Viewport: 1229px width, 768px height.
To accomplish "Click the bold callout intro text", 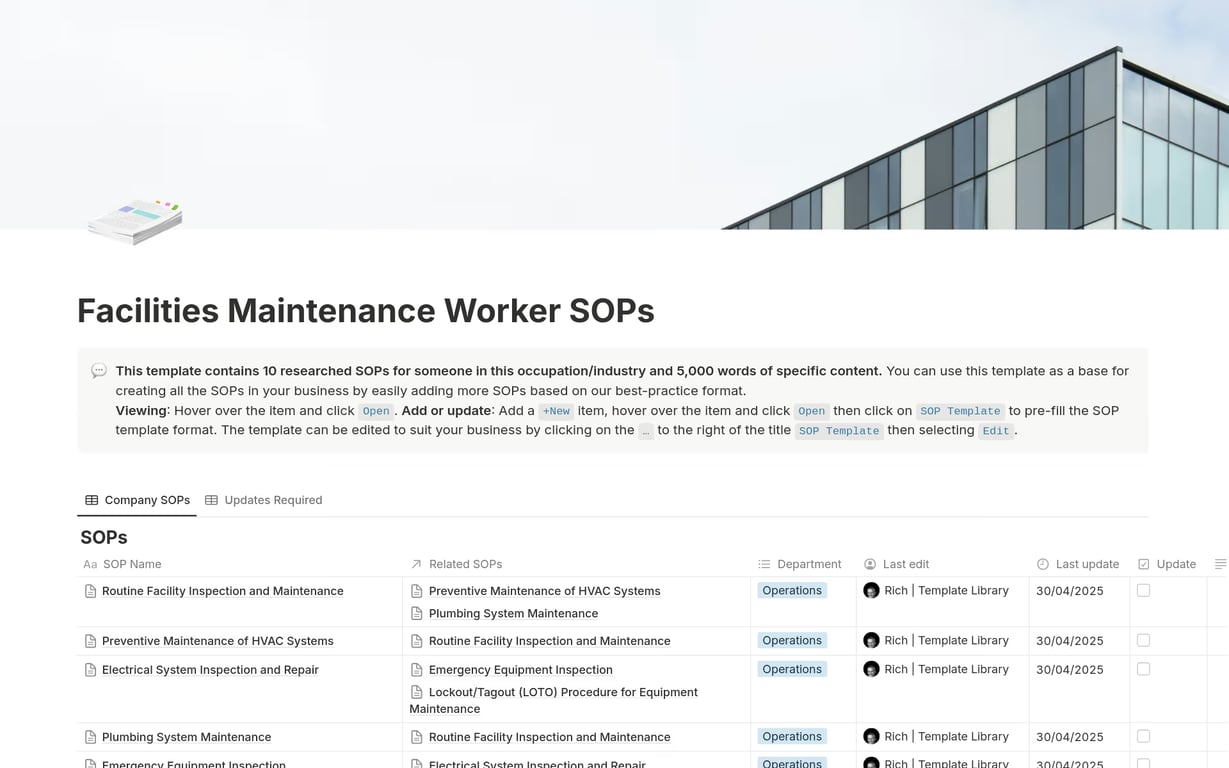I will 499,371.
